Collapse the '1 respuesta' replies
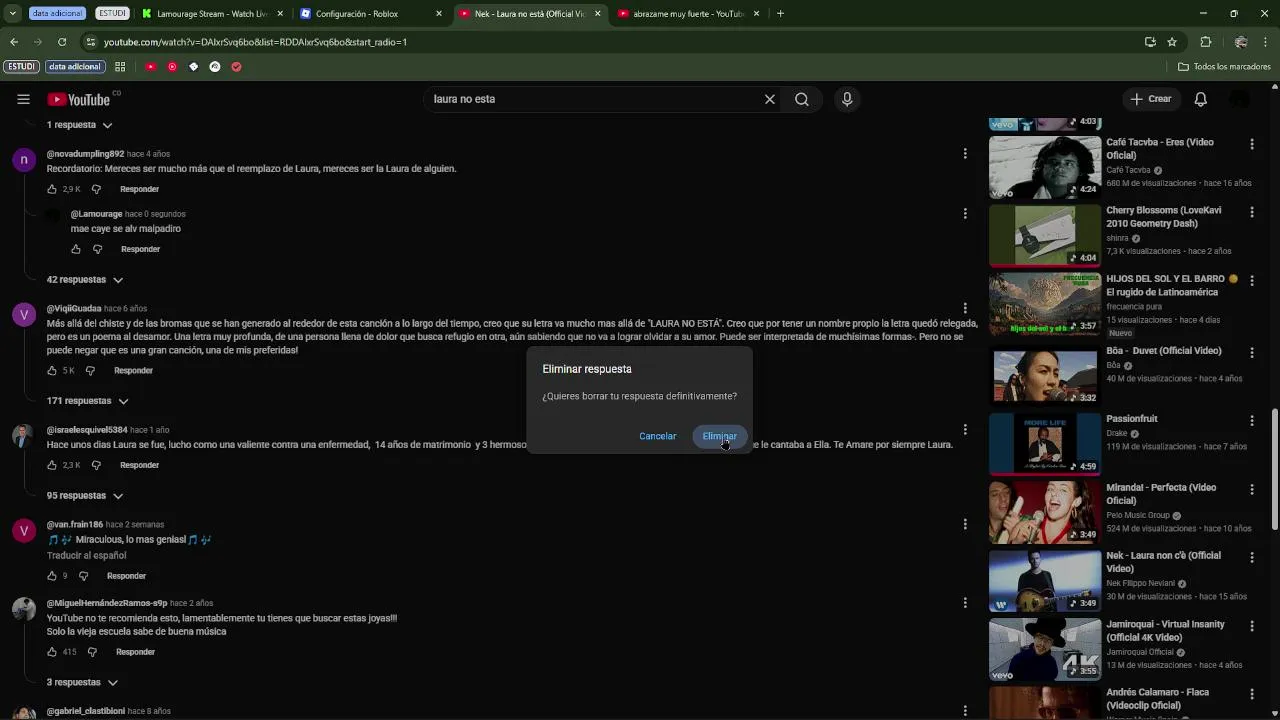1280x720 pixels. [79, 125]
